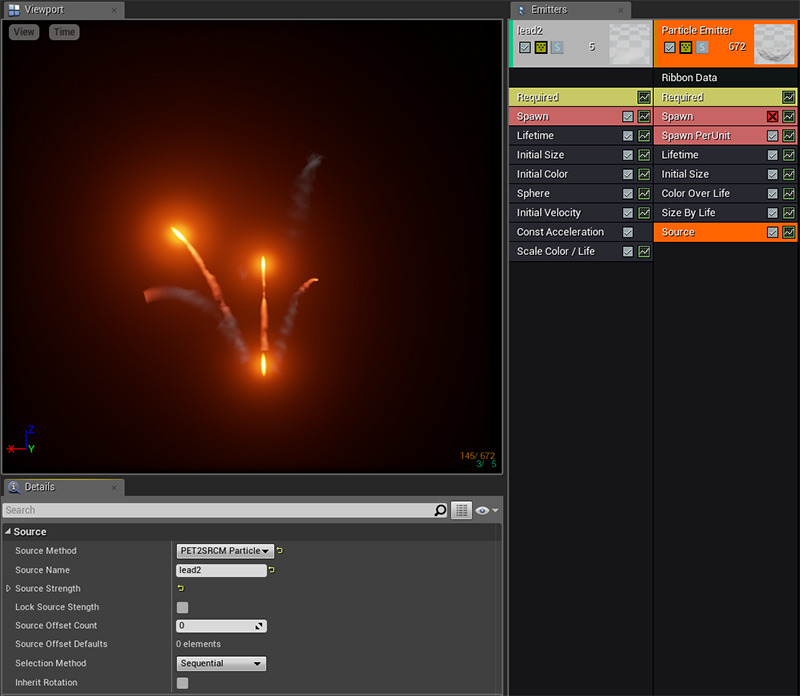Re-enable the disabled Spawn module of Particle Emitter
The height and width of the screenshot is (696, 800).
(772, 117)
